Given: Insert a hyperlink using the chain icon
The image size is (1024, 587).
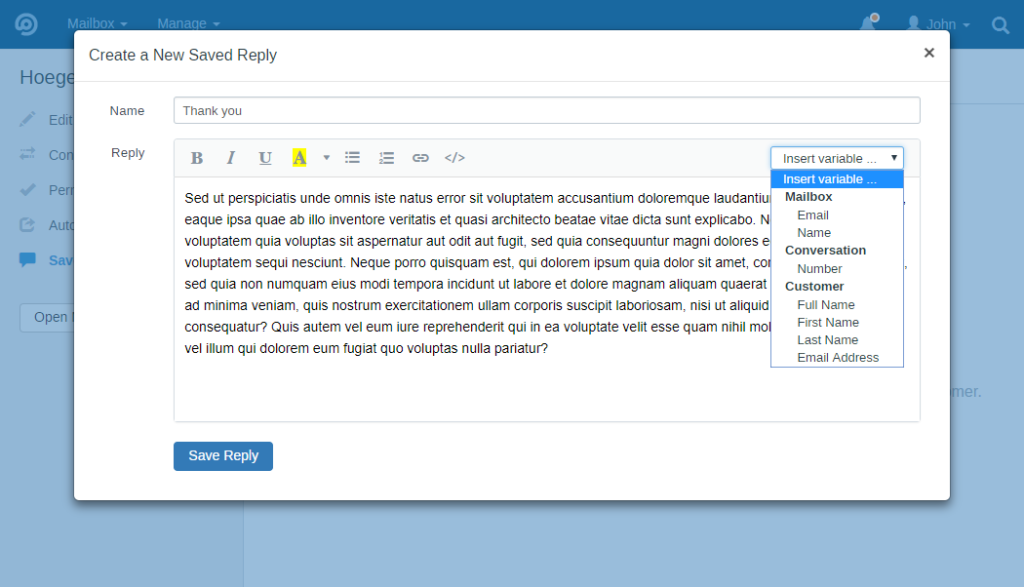Looking at the screenshot, I should [420, 157].
